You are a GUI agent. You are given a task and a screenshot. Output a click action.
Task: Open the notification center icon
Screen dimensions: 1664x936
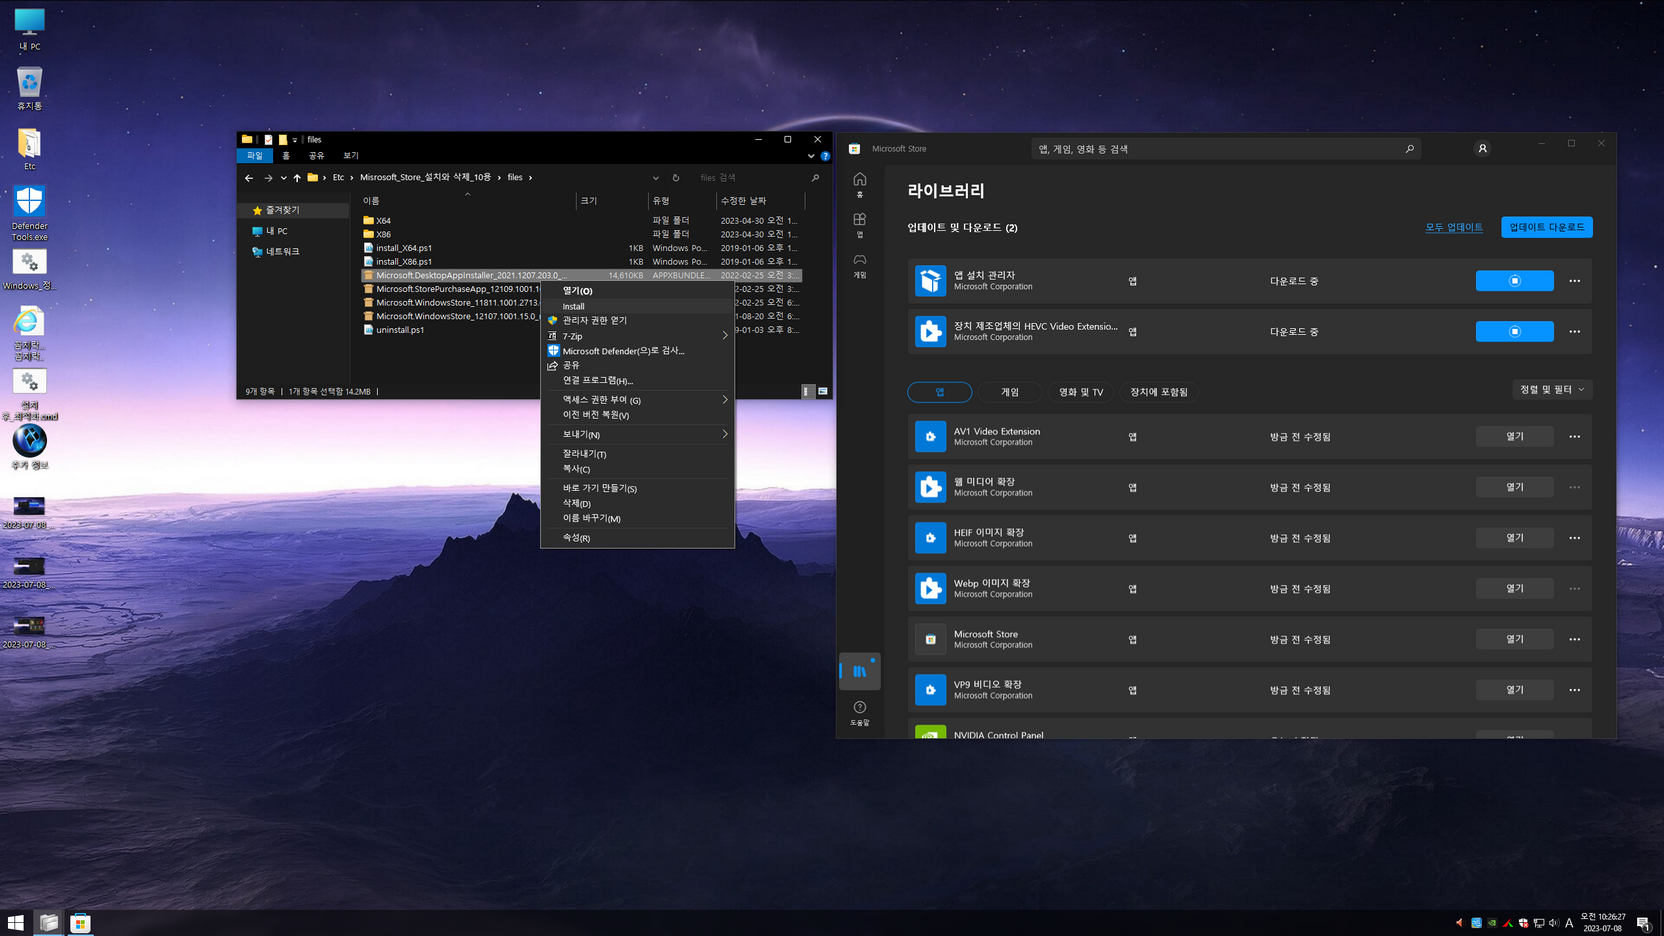(1643, 923)
